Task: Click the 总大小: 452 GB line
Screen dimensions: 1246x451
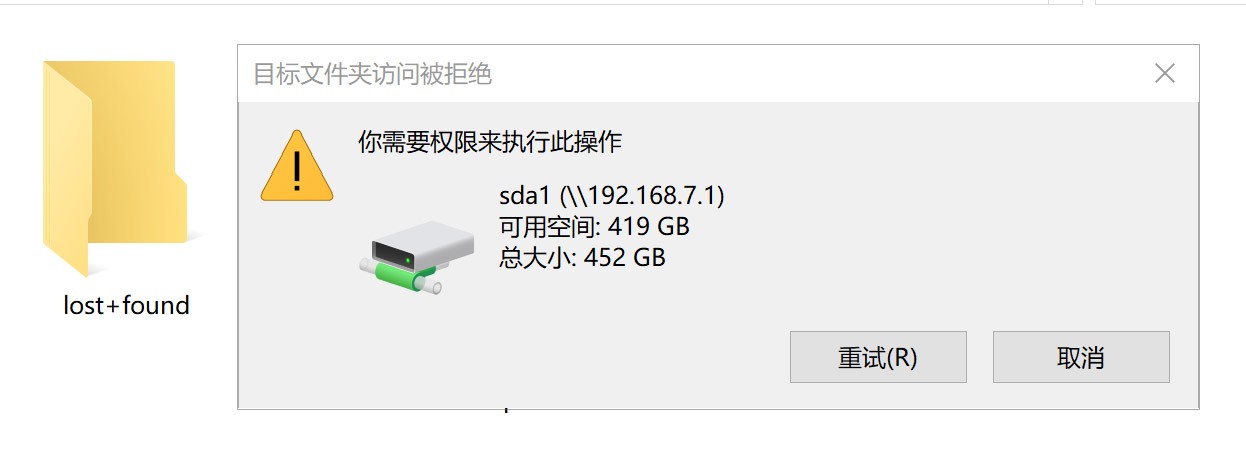Action: 583,258
